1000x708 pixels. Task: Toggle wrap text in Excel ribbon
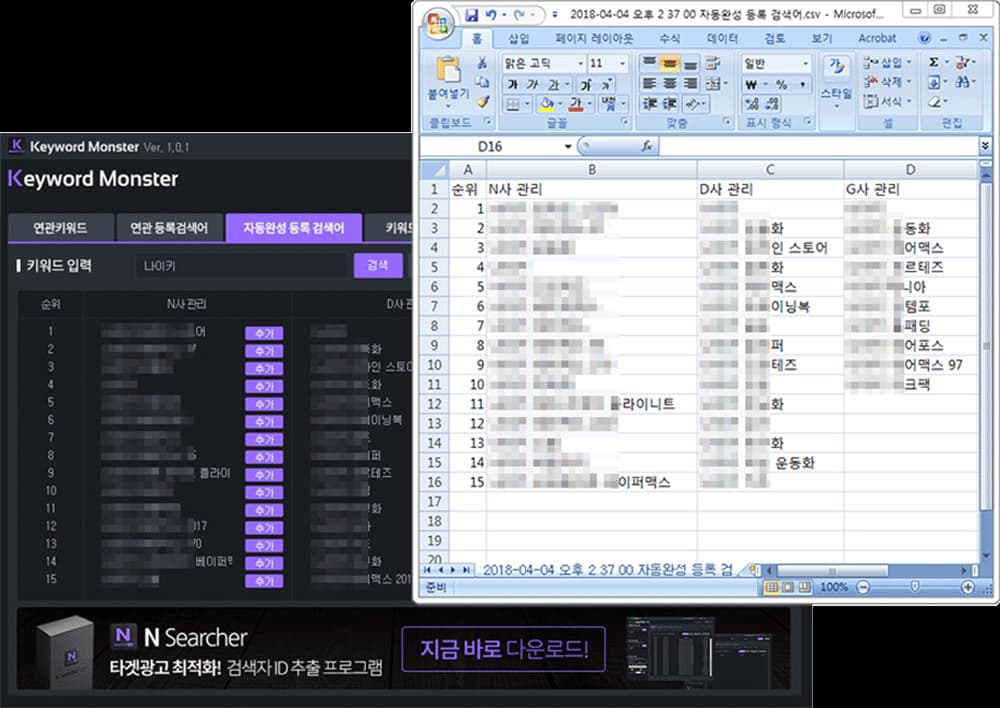point(713,63)
